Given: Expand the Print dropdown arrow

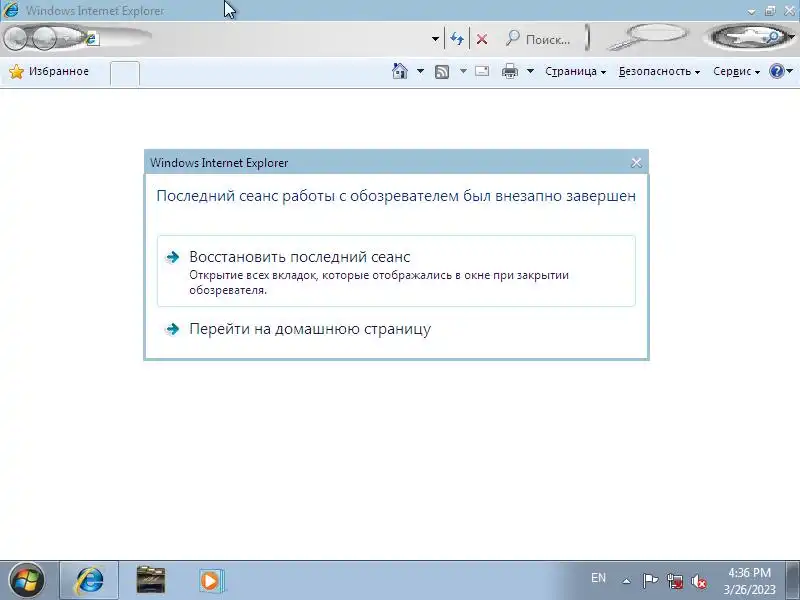Looking at the screenshot, I should coord(530,71).
